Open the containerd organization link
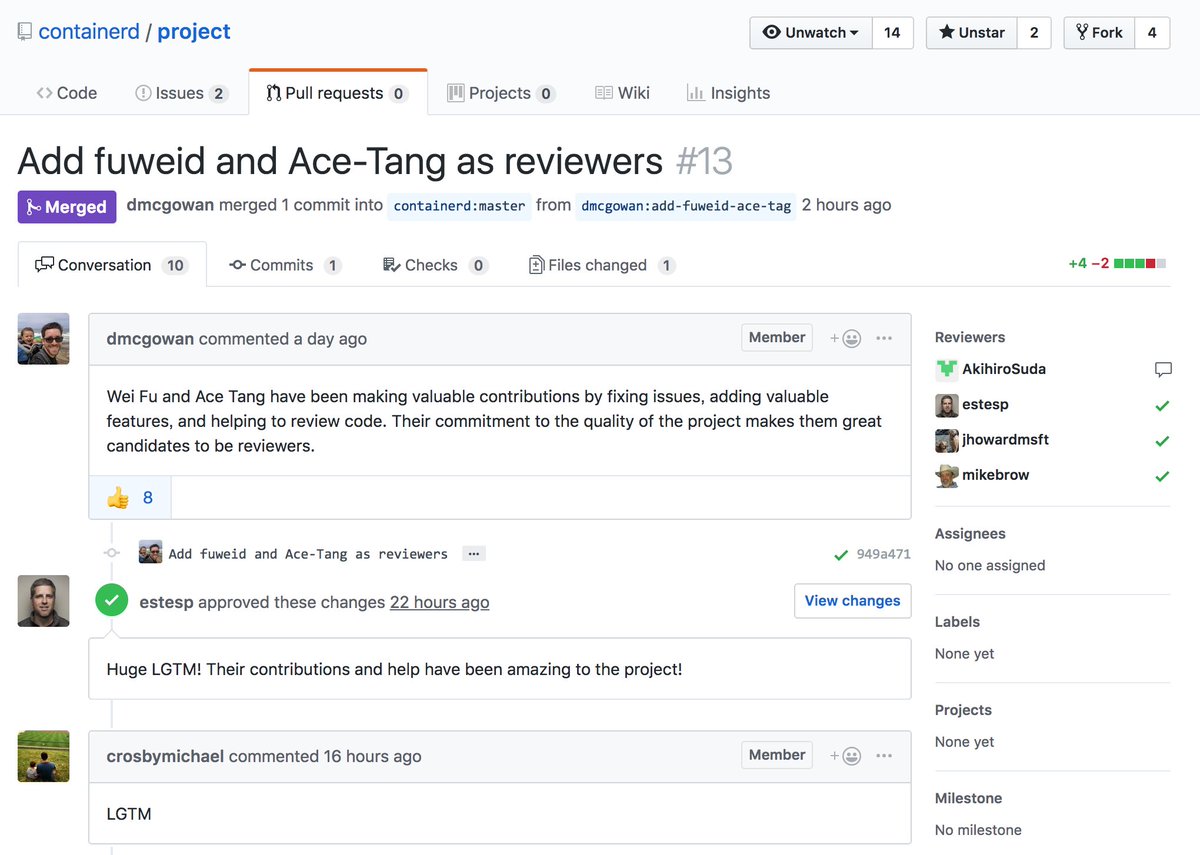1200x855 pixels. [89, 32]
